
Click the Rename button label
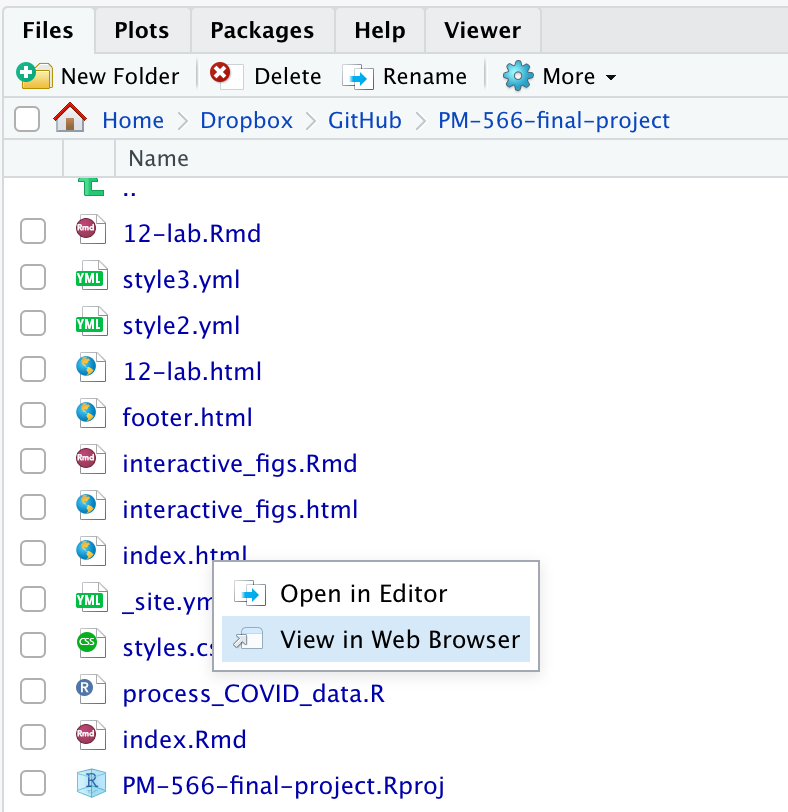pos(425,77)
